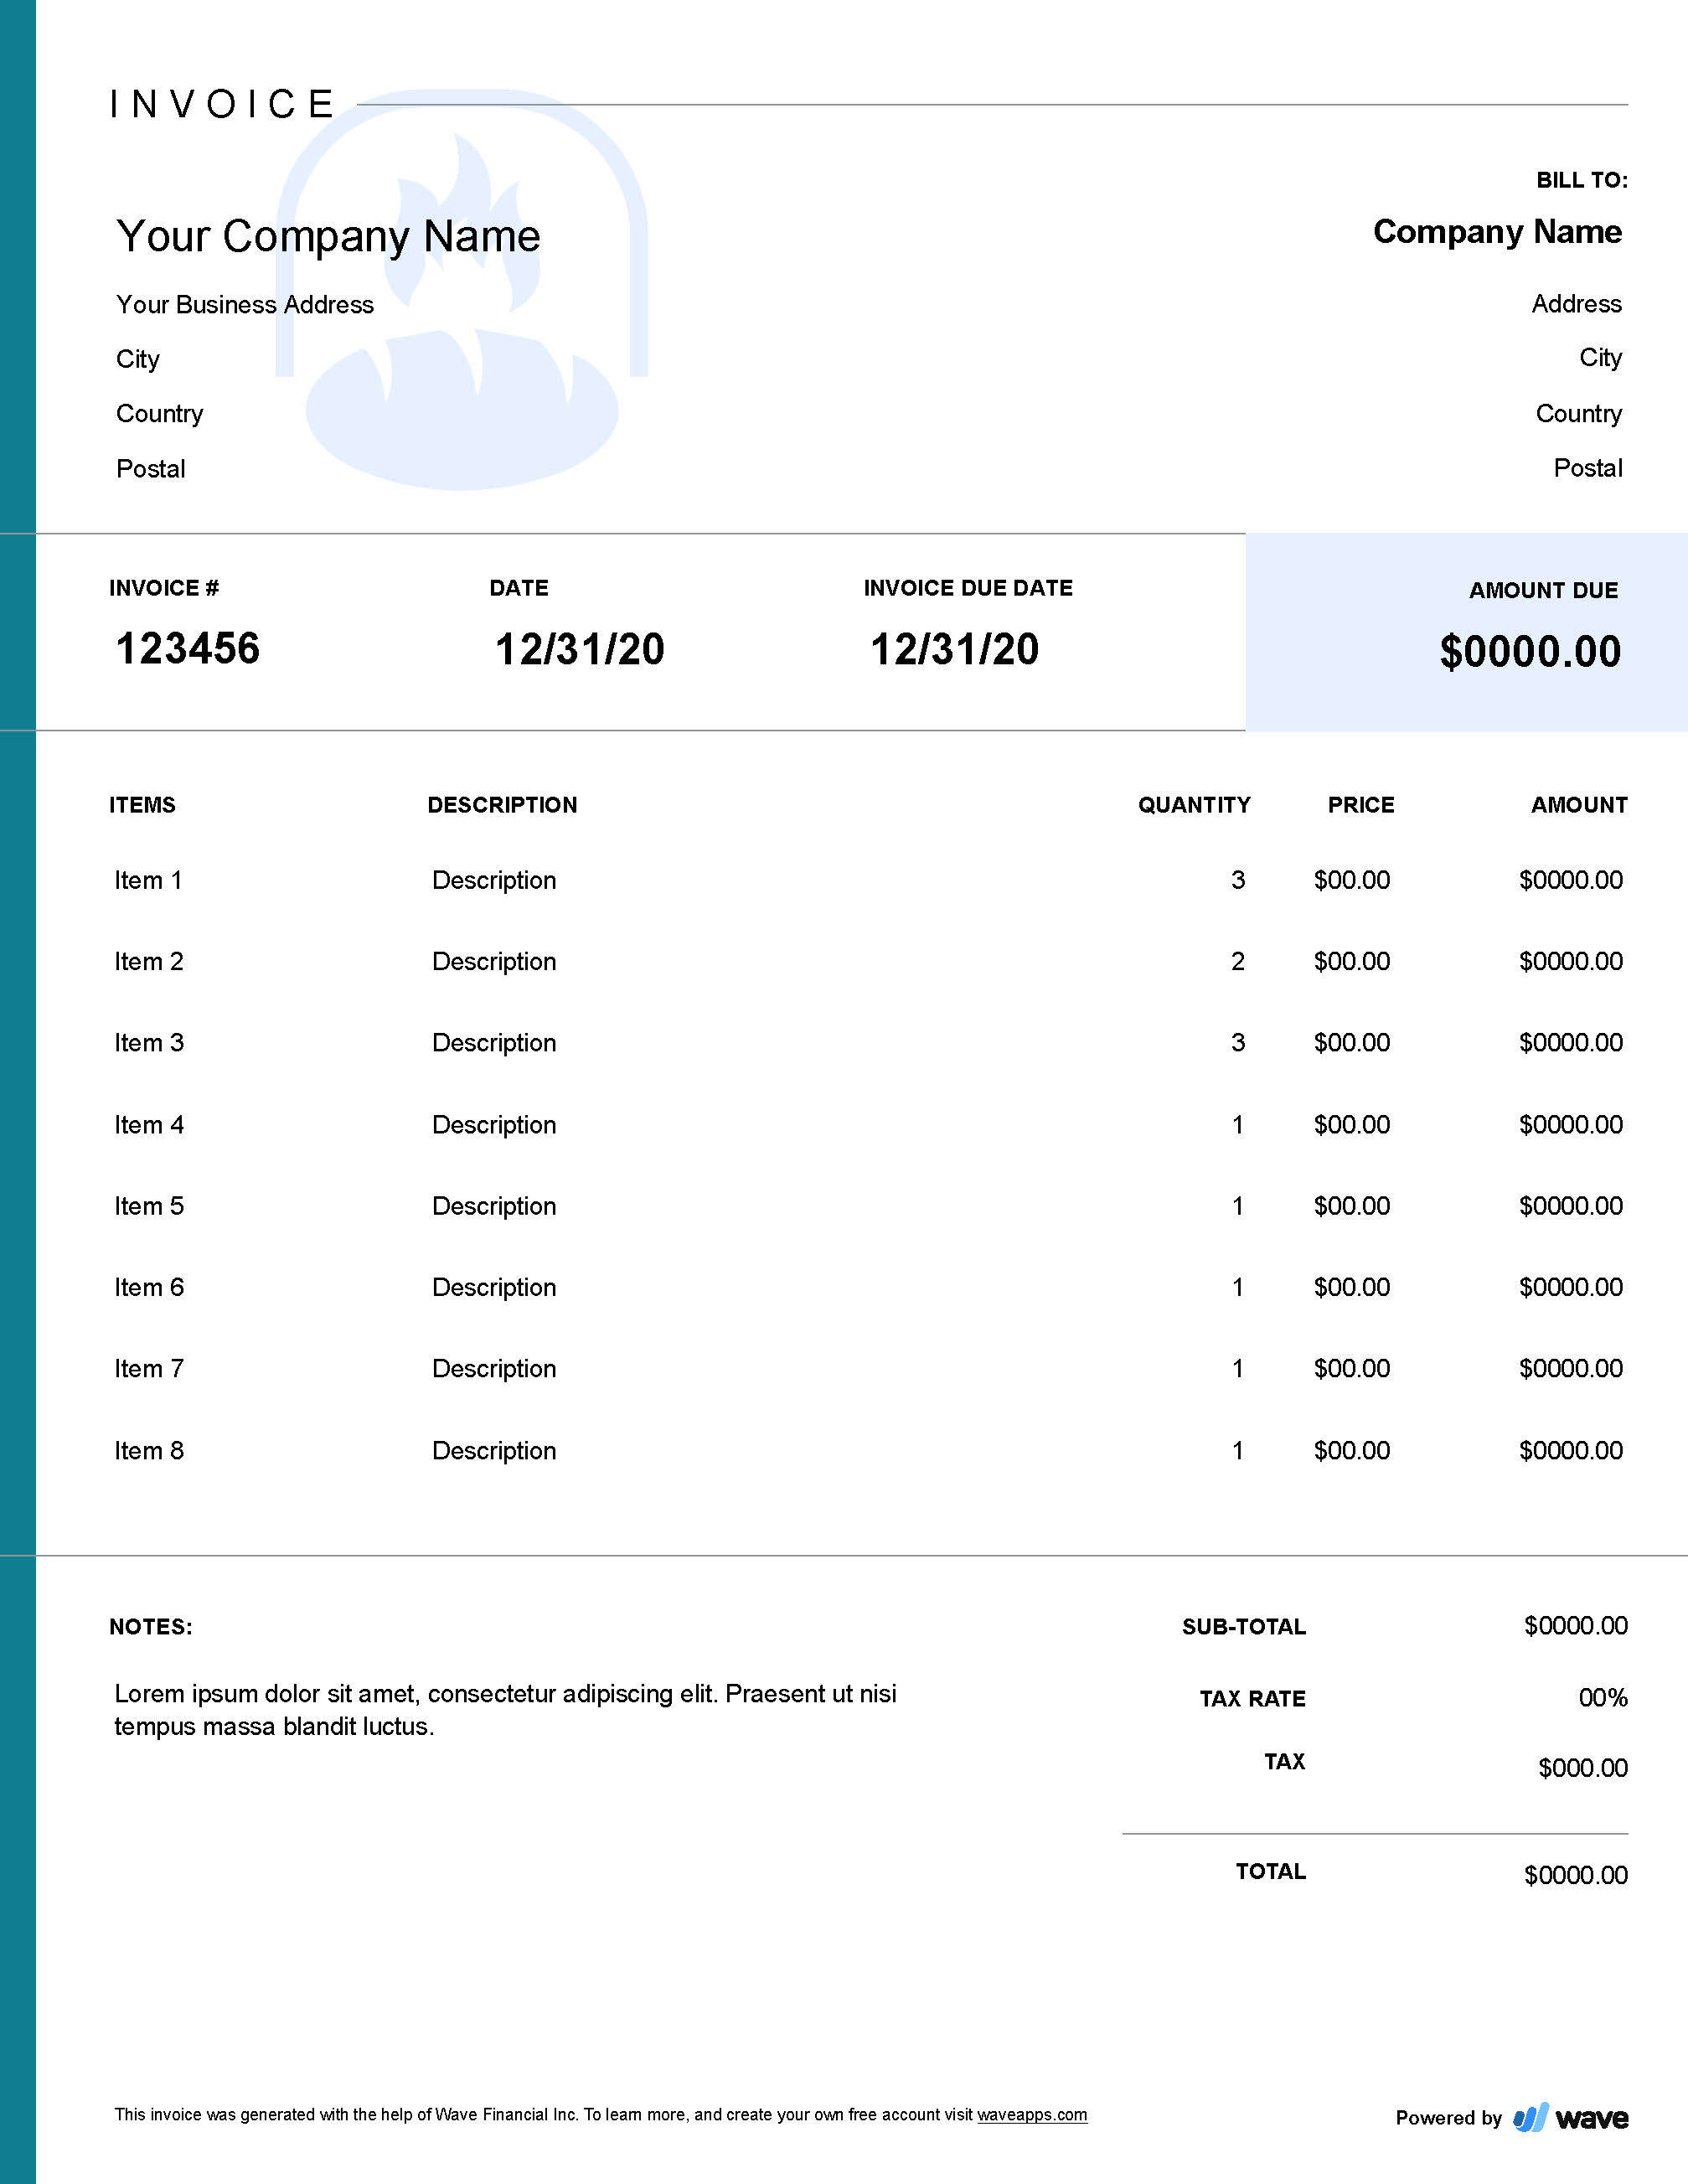This screenshot has width=1688, height=2184.
Task: Select the INVOICE heading text
Action: pos(222,104)
